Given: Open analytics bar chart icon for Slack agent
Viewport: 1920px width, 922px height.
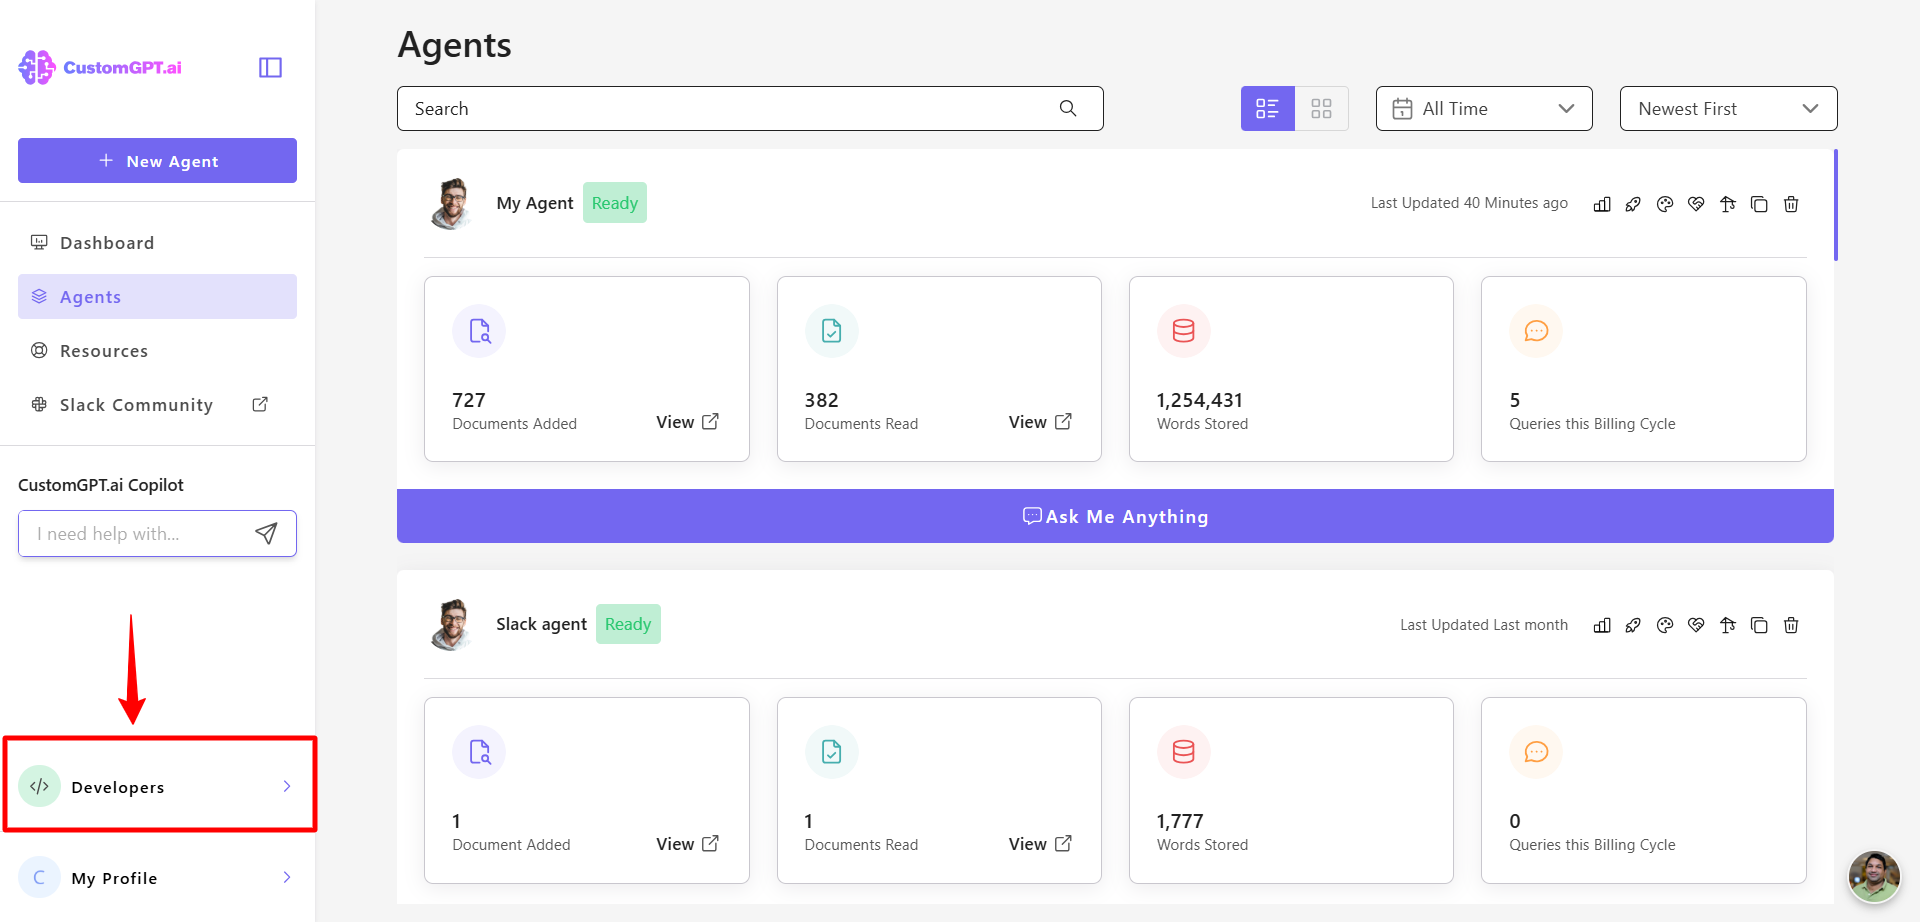Looking at the screenshot, I should (x=1602, y=625).
